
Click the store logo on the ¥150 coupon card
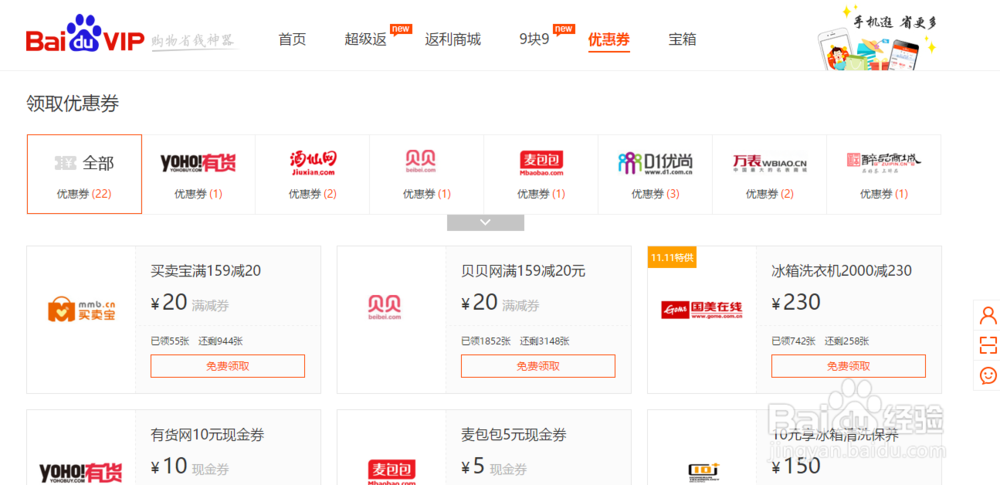[x=704, y=471]
